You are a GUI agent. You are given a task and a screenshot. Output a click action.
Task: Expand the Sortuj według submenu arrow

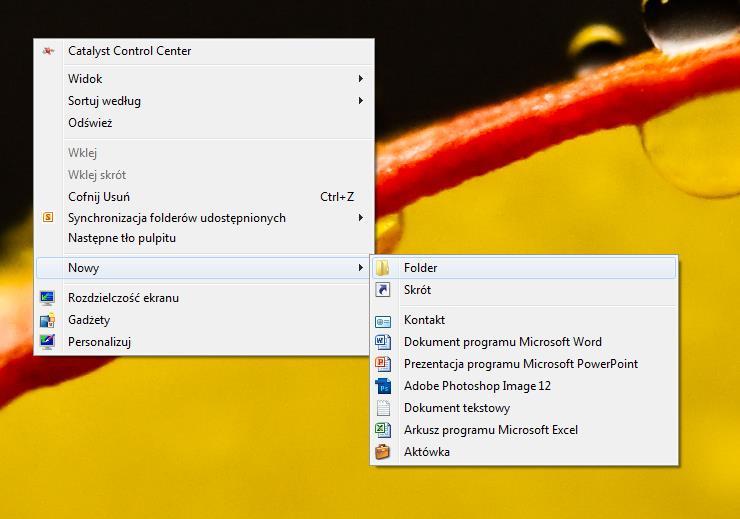361,100
